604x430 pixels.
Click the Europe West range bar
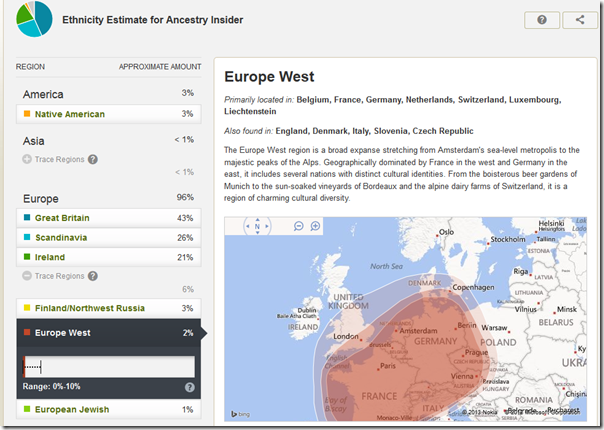[109, 367]
